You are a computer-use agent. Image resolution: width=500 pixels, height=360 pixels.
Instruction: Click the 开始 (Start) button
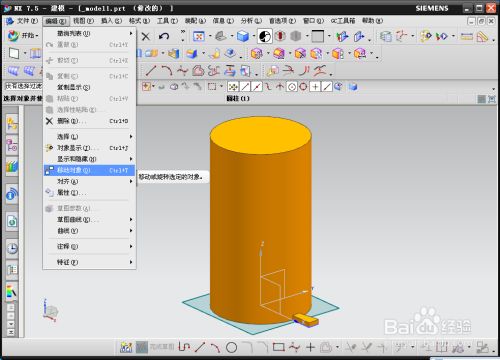23,36
